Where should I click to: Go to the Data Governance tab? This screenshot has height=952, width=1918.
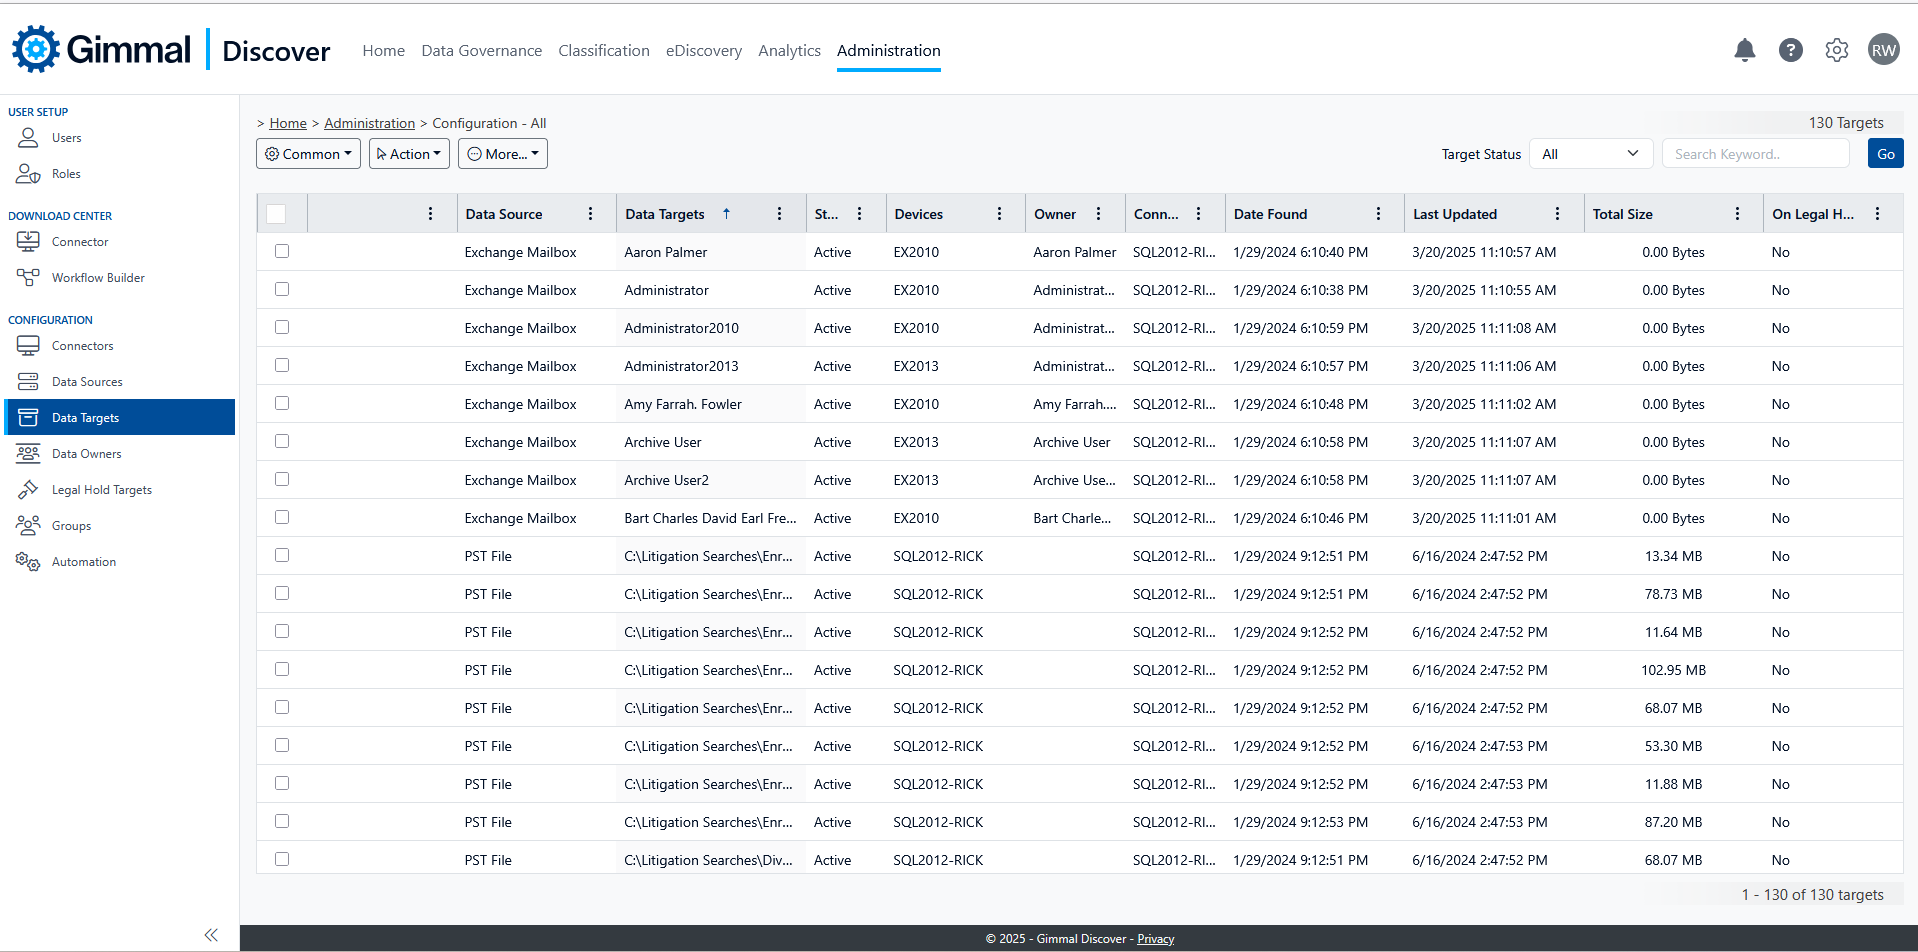click(x=481, y=51)
